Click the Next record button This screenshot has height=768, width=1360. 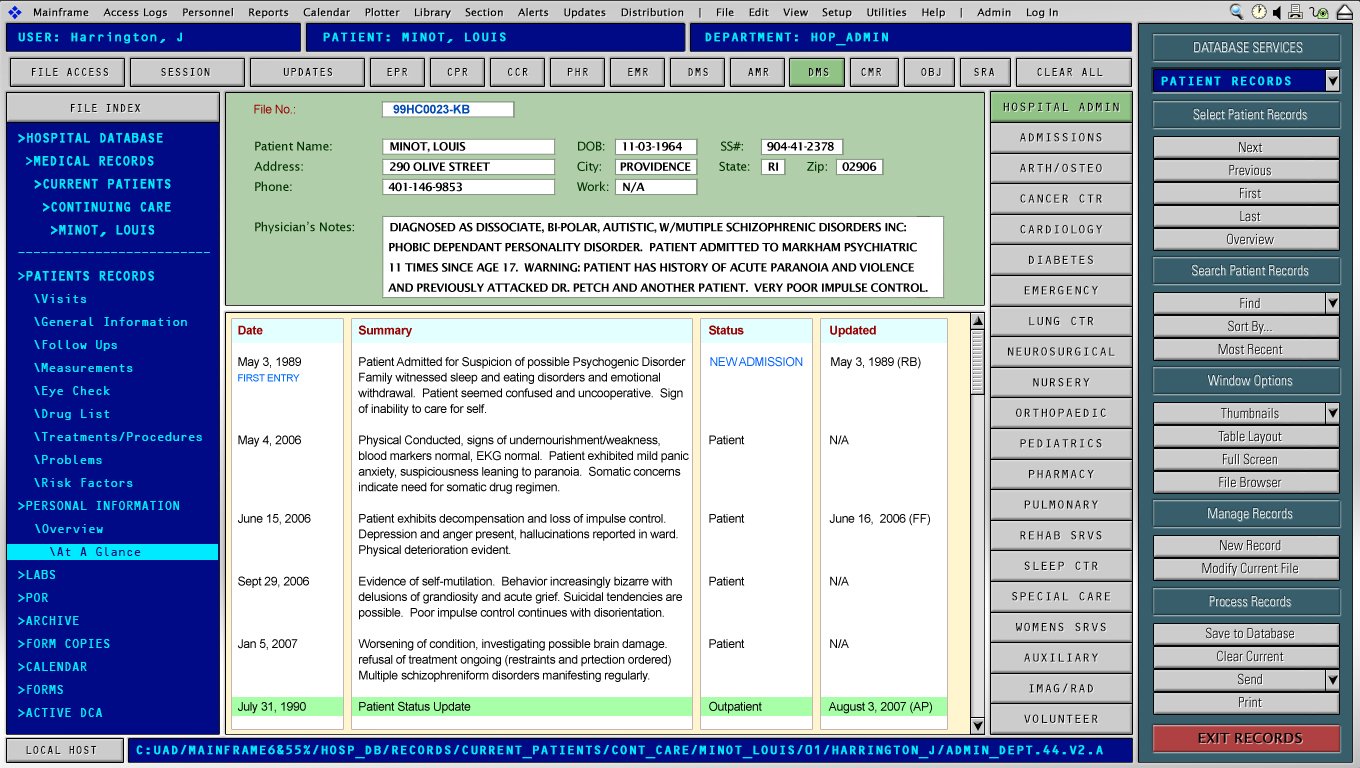tap(1246, 147)
